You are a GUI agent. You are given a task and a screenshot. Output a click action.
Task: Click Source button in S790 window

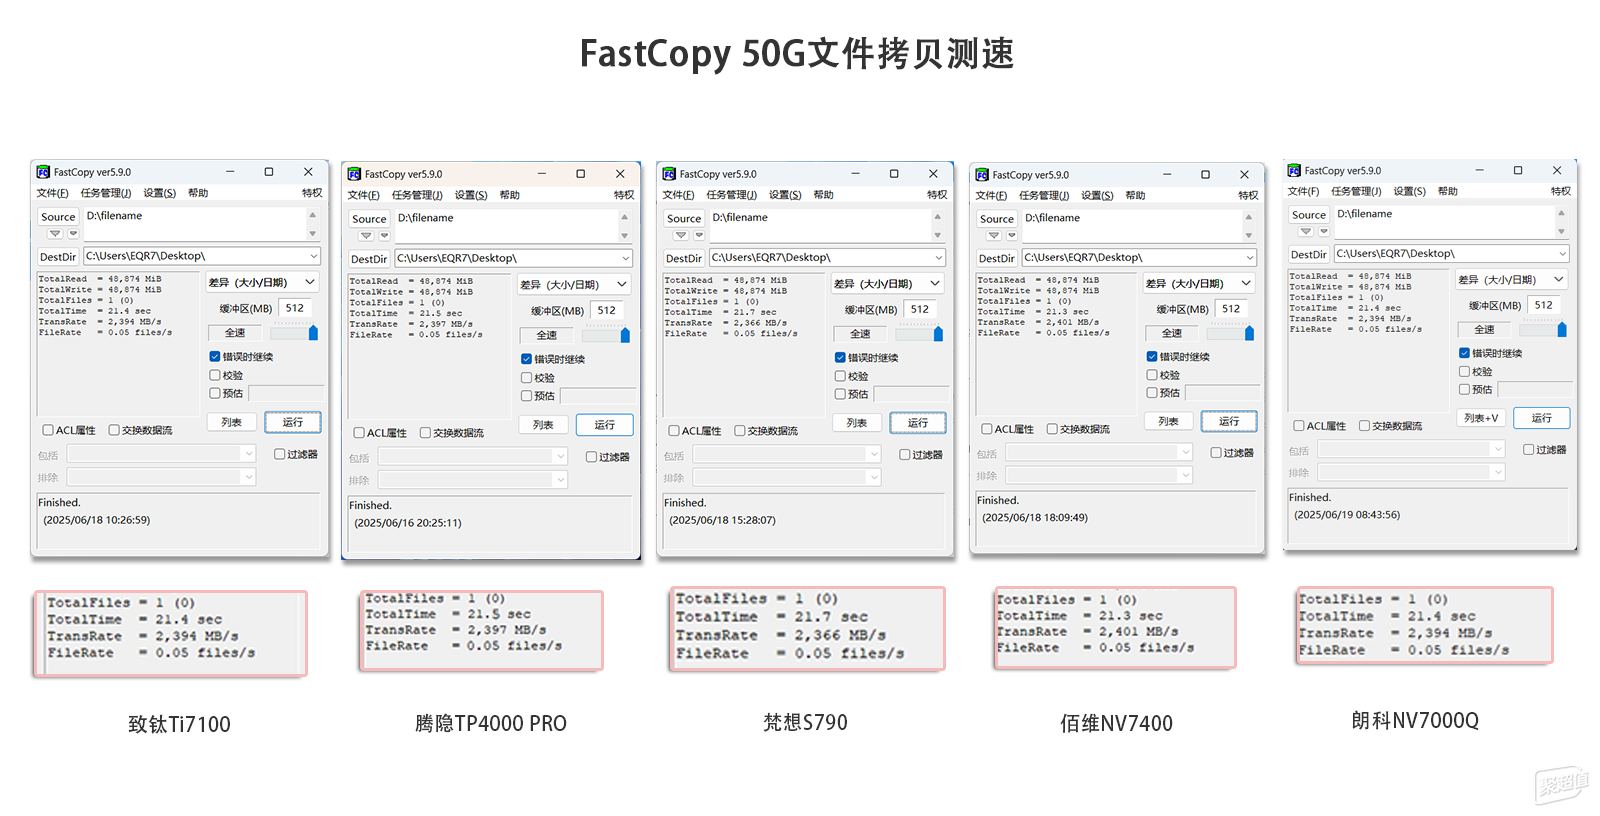point(684,218)
